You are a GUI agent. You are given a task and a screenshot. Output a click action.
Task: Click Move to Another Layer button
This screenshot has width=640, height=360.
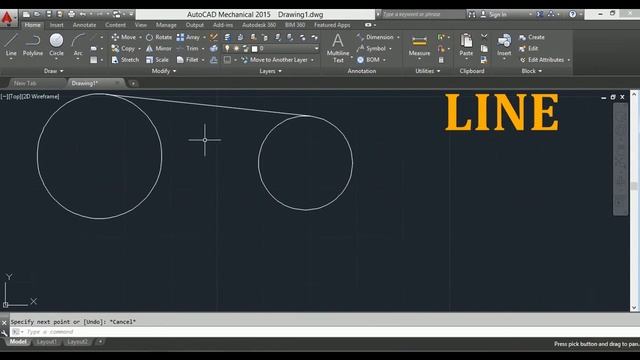click(274, 60)
